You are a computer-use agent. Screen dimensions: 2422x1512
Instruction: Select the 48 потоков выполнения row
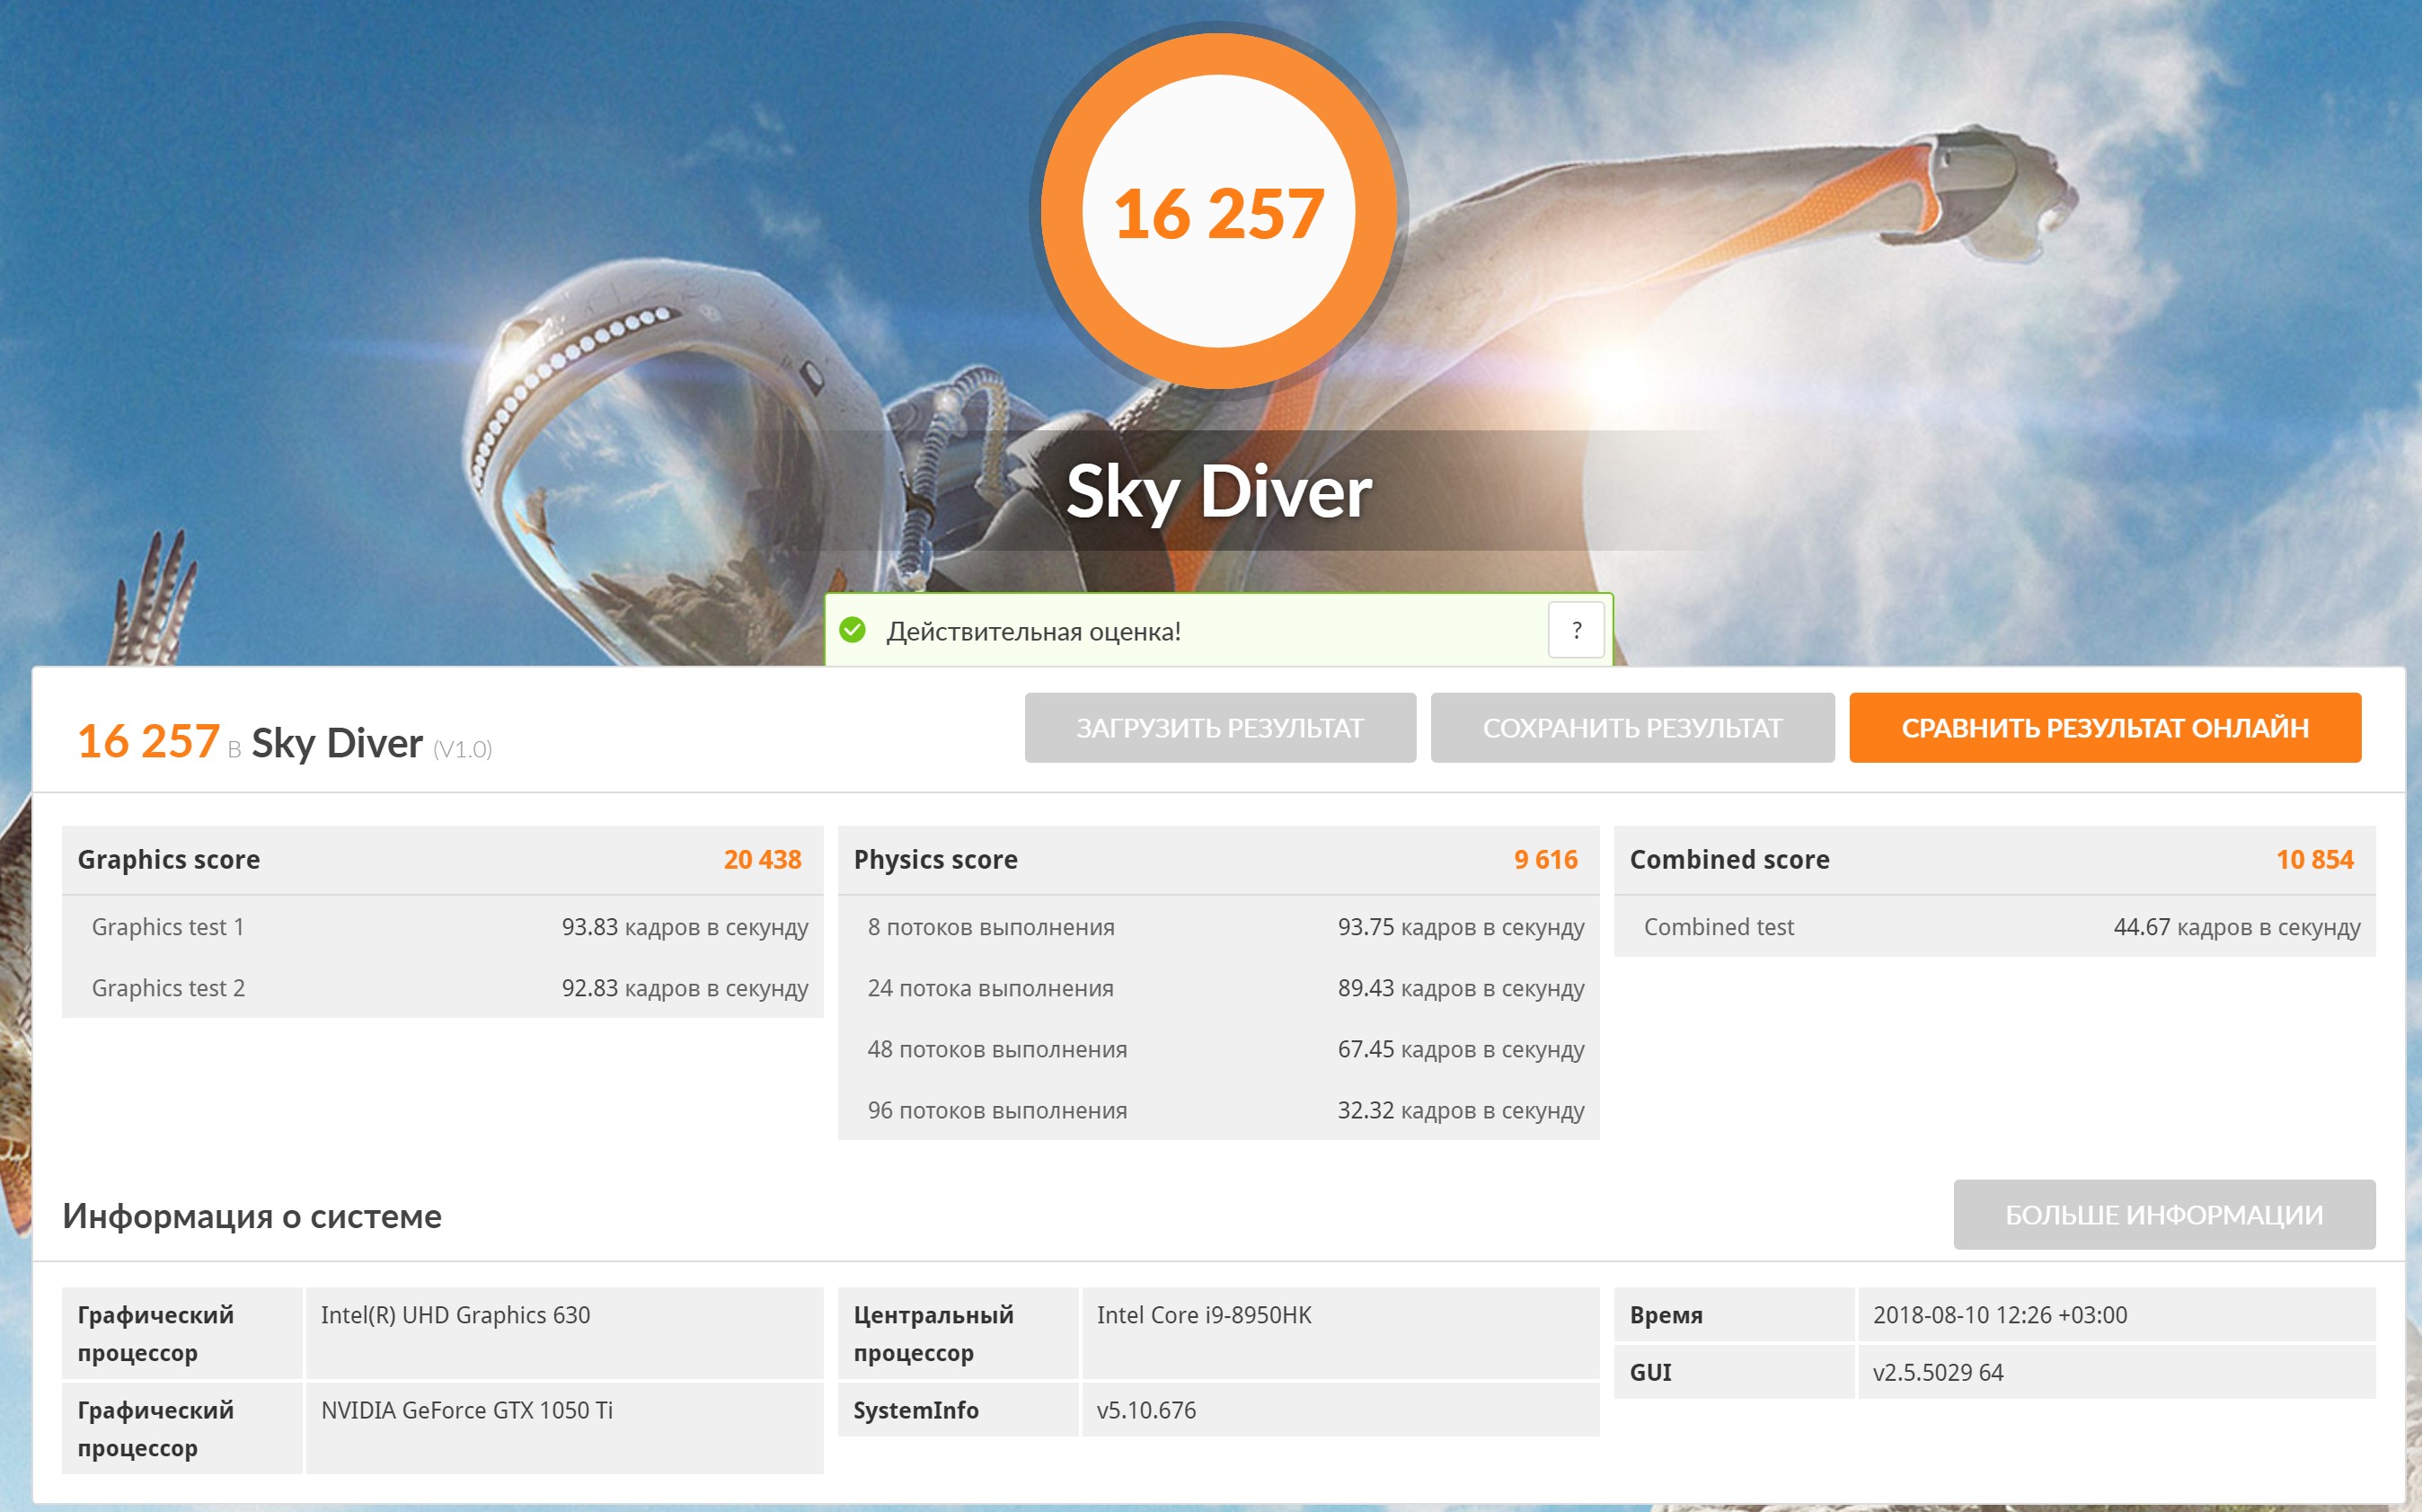click(1219, 1049)
